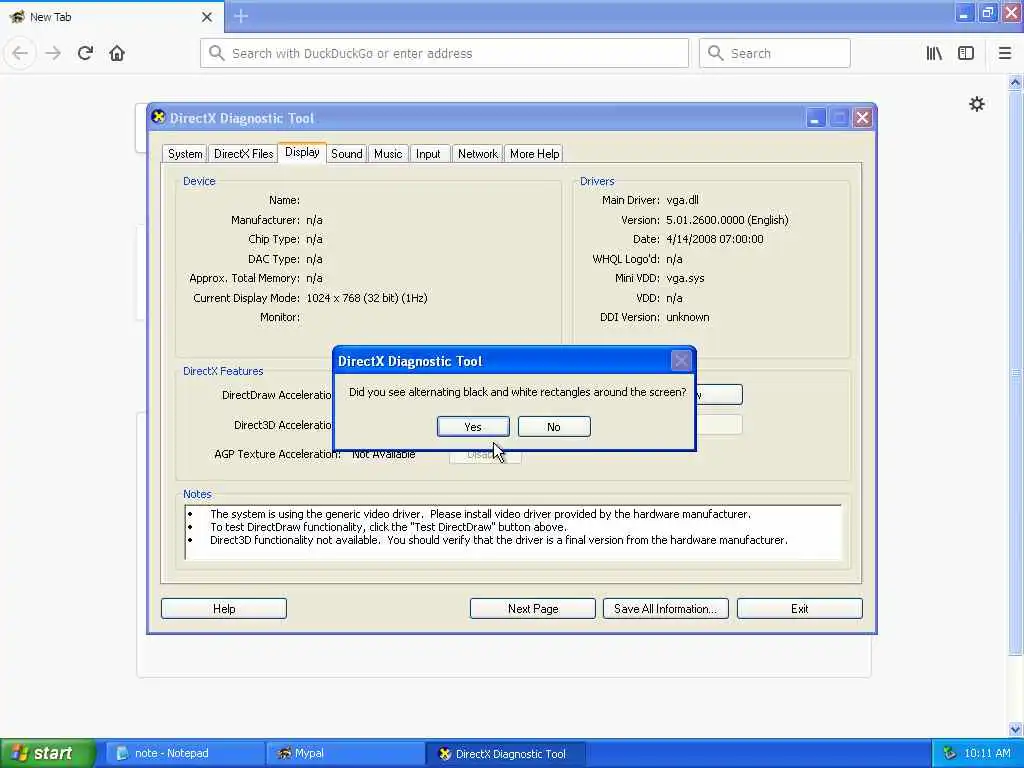Open a new tab with plus icon
This screenshot has width=1024, height=768.
(241, 16)
